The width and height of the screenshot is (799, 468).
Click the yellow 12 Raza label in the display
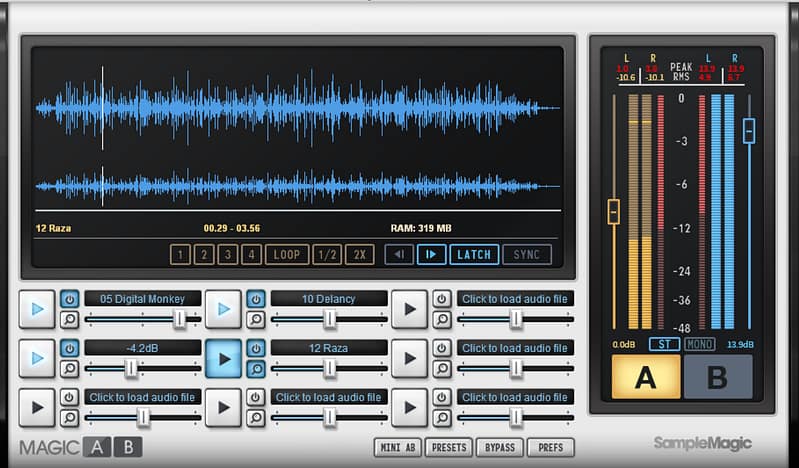[54, 228]
